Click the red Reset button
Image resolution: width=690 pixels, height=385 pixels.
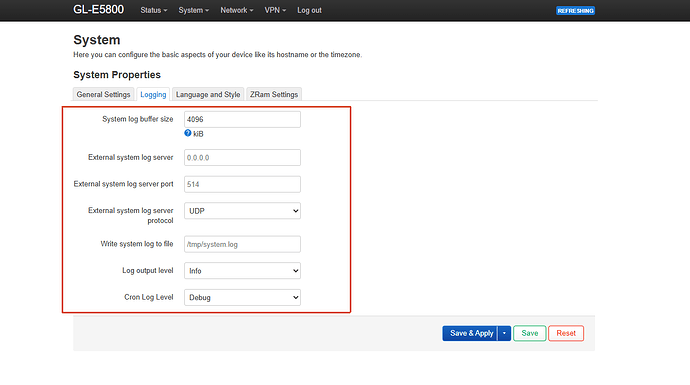(566, 333)
